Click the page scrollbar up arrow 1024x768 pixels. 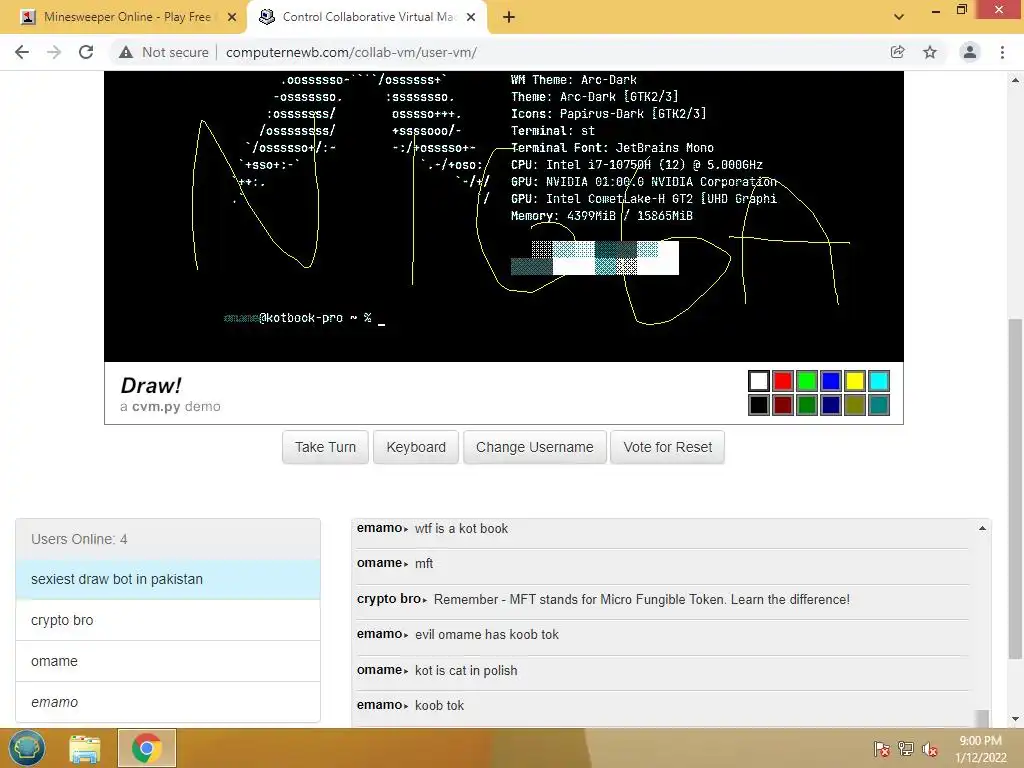point(1015,80)
